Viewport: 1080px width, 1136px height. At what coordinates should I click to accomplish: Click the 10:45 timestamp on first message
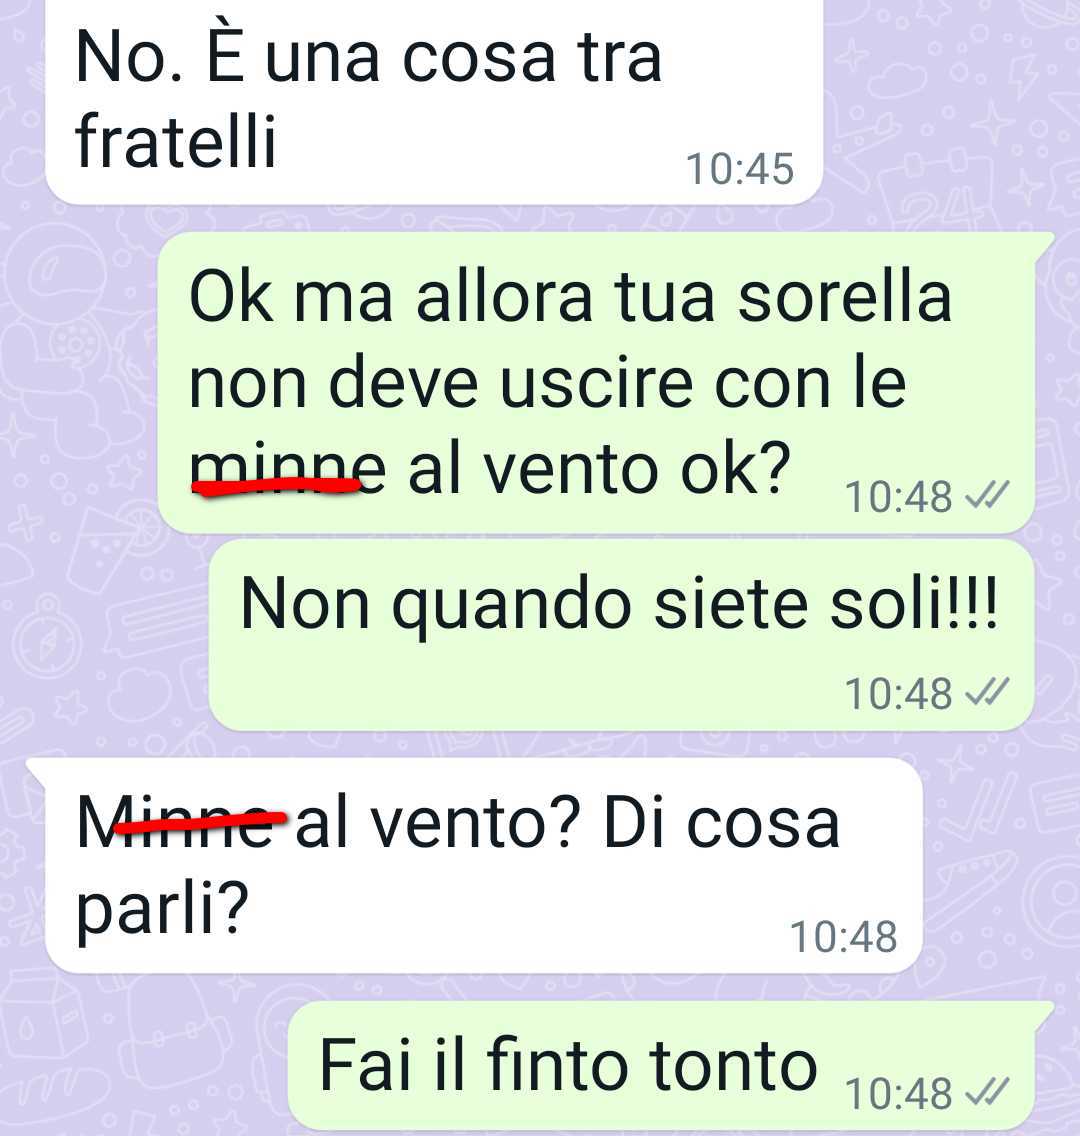coord(740,168)
